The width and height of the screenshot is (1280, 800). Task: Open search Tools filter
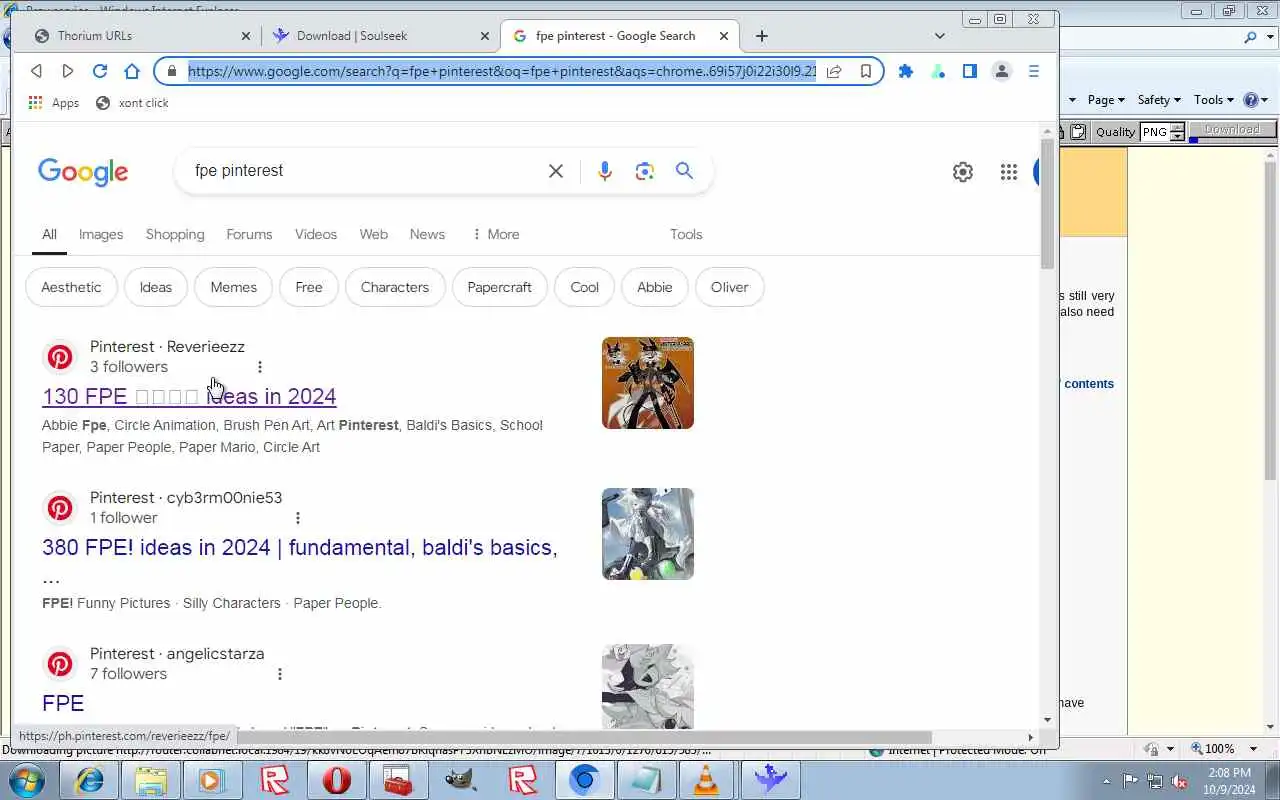(686, 234)
